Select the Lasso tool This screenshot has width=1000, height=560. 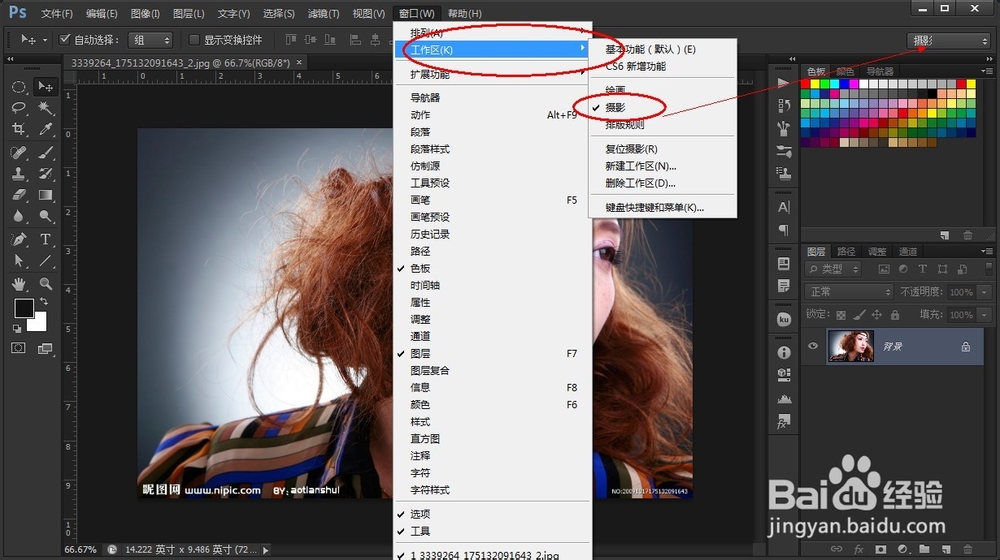tap(18, 108)
